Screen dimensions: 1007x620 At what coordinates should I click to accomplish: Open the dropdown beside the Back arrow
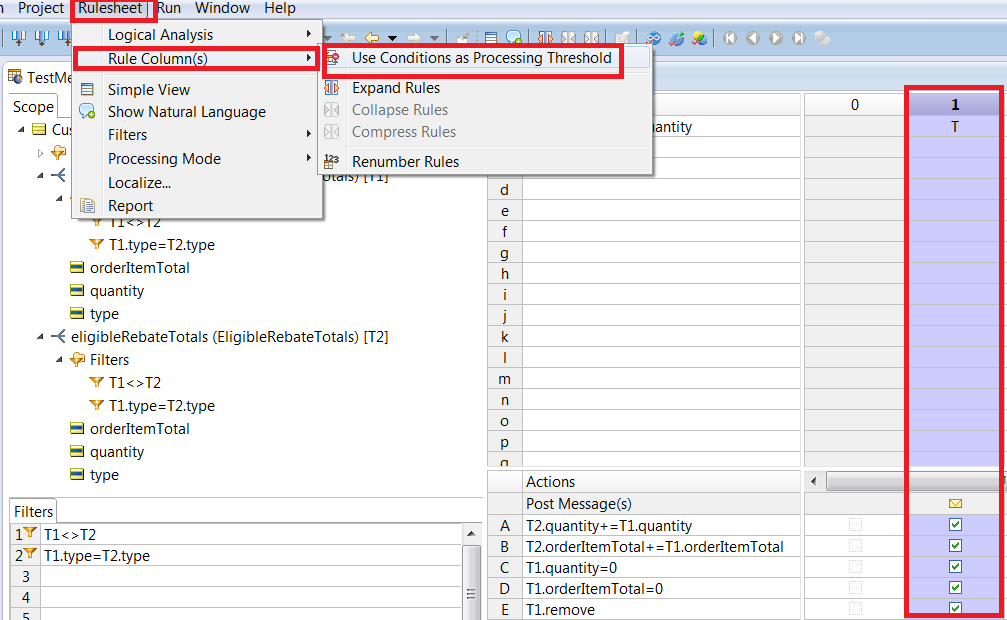pos(392,39)
